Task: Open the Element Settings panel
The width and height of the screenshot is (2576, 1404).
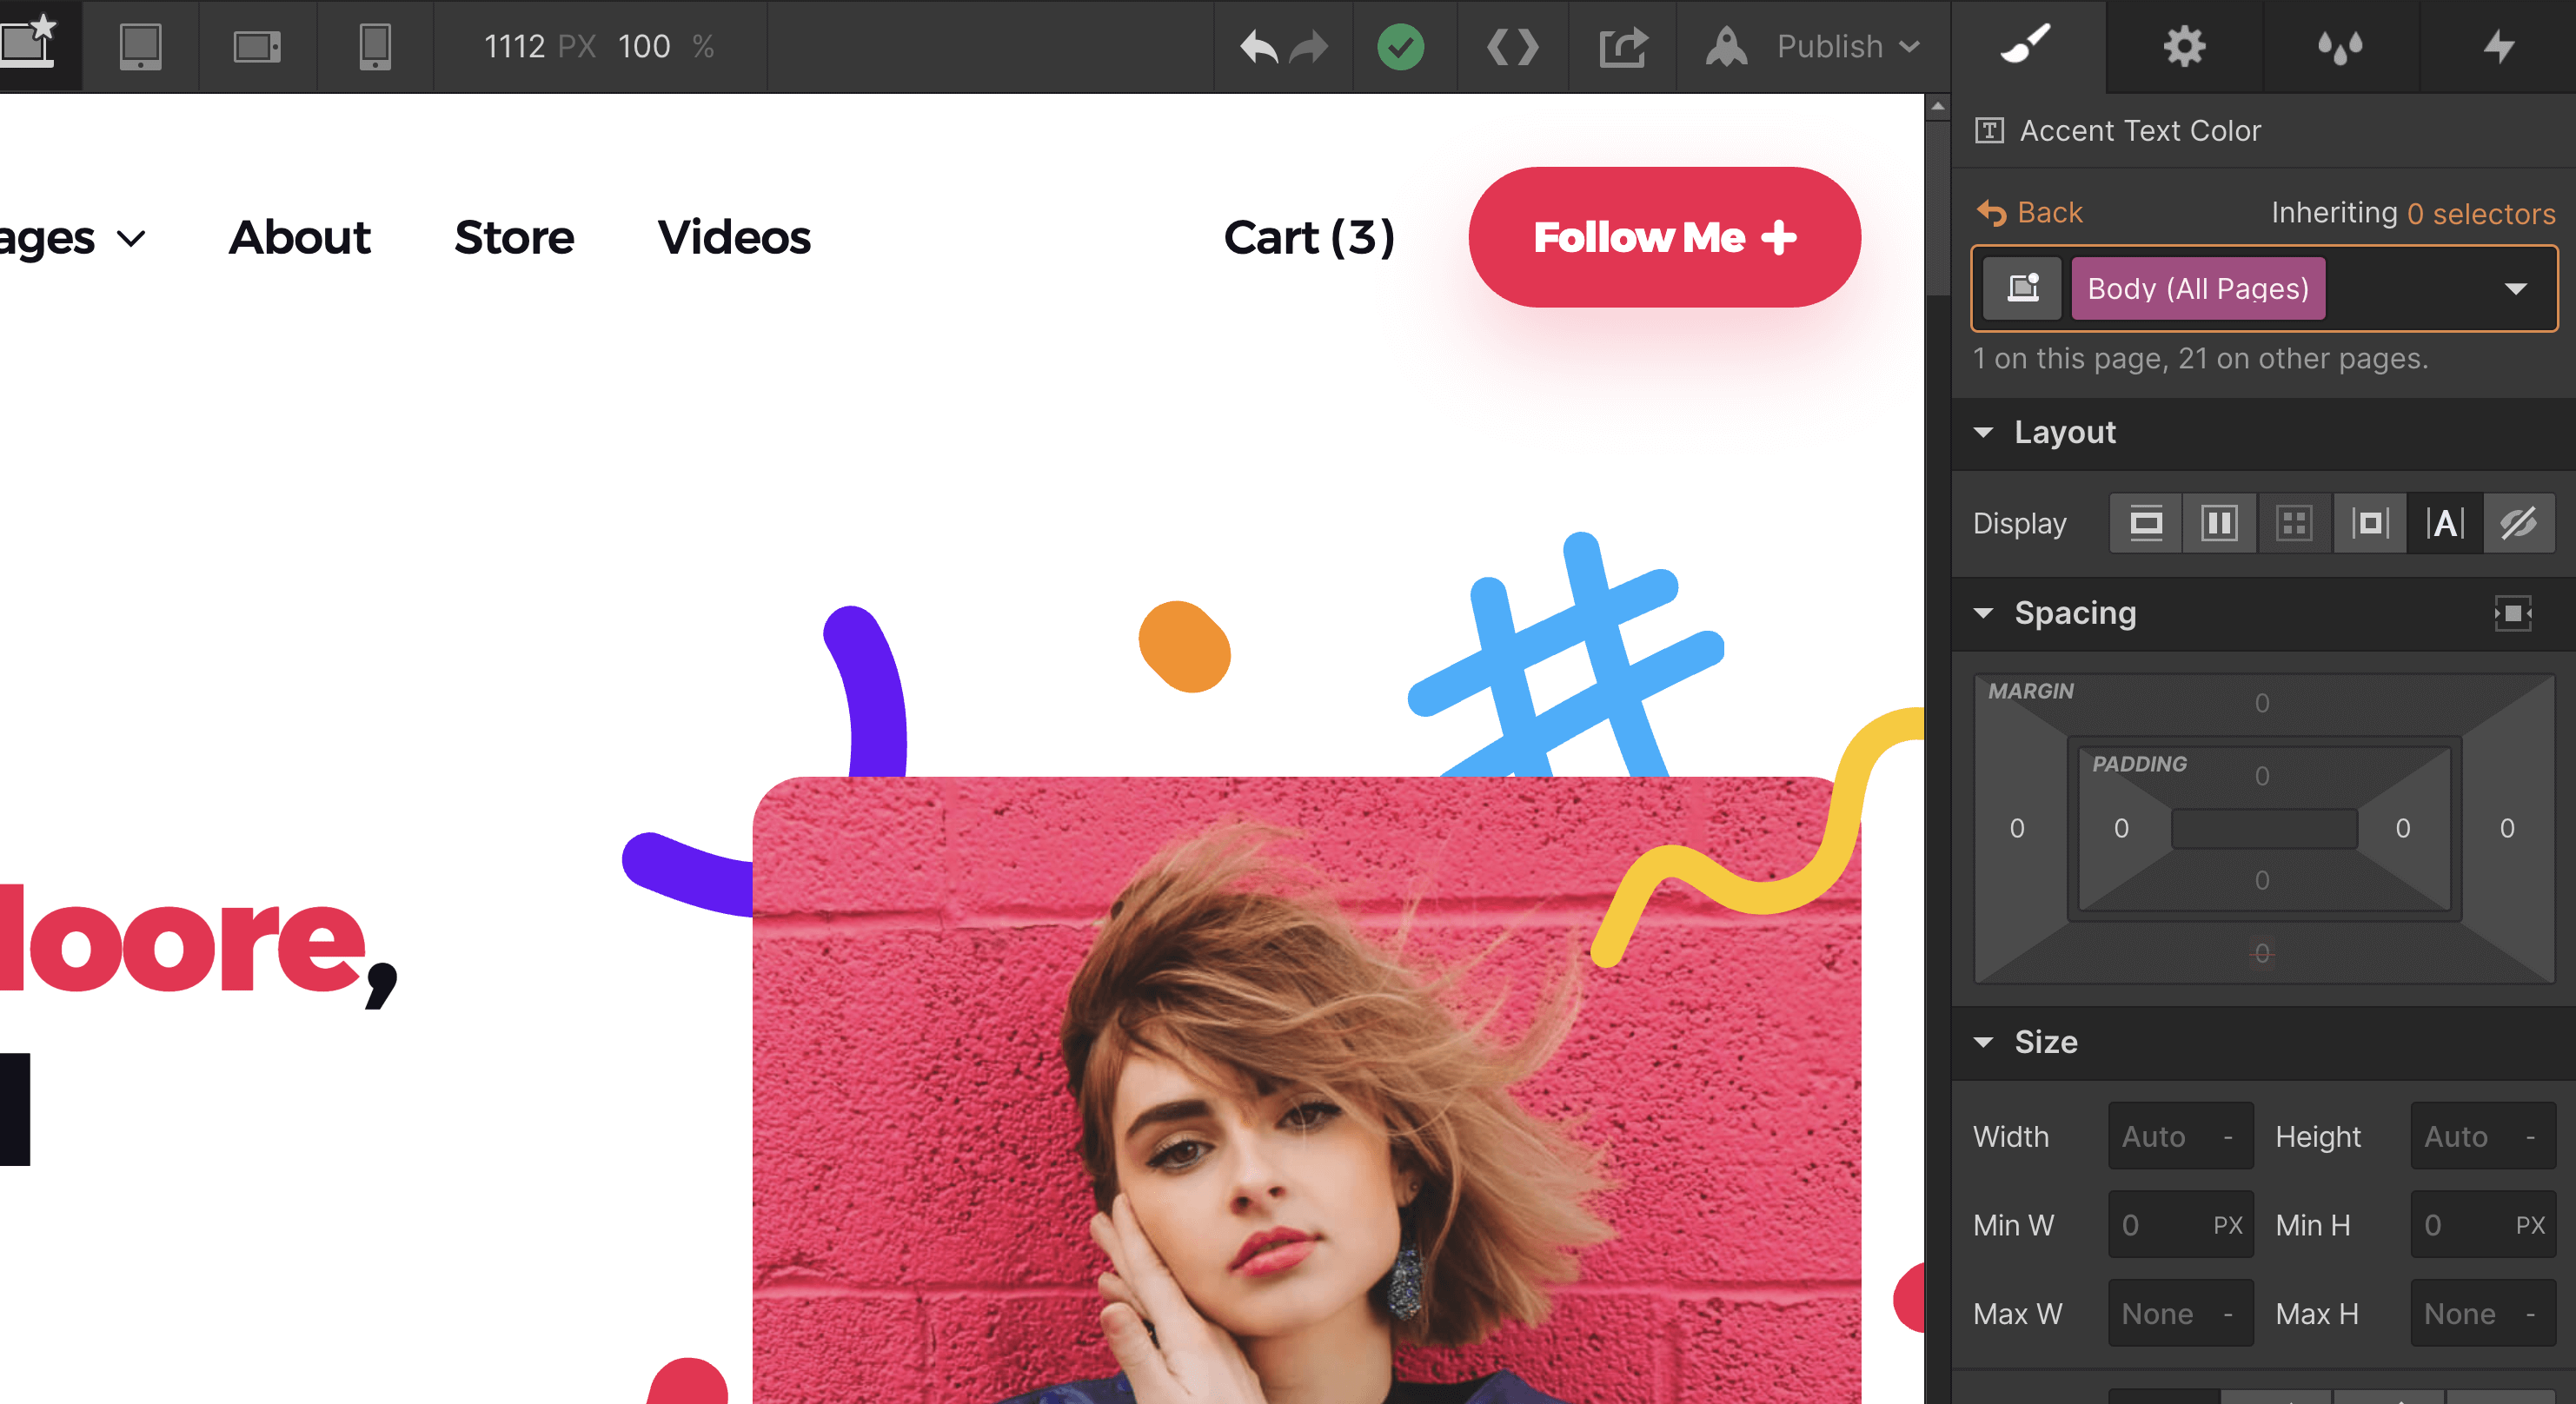Action: coord(2185,46)
